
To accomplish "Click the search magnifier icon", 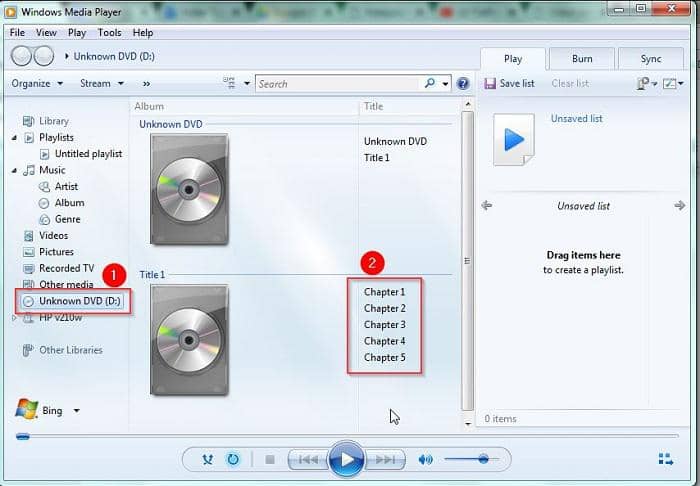I will (430, 84).
